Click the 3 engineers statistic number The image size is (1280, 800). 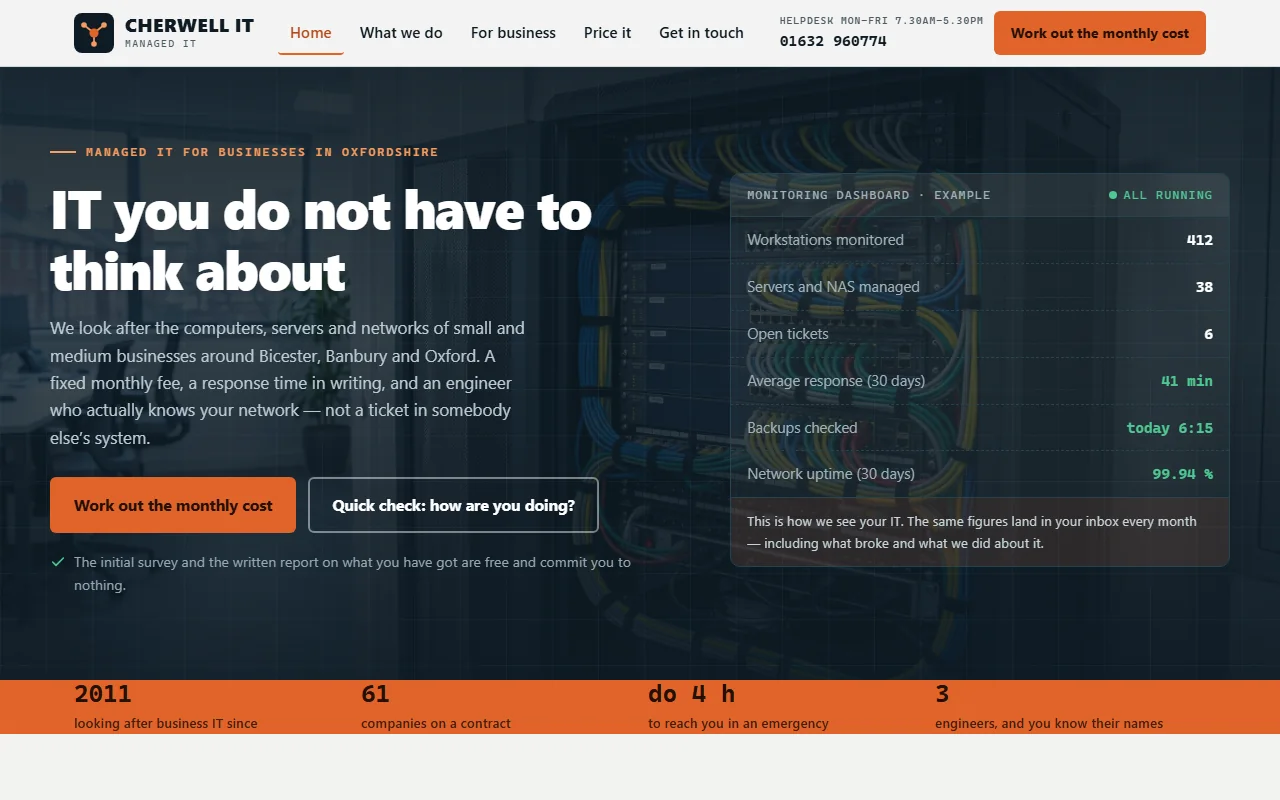coord(942,693)
